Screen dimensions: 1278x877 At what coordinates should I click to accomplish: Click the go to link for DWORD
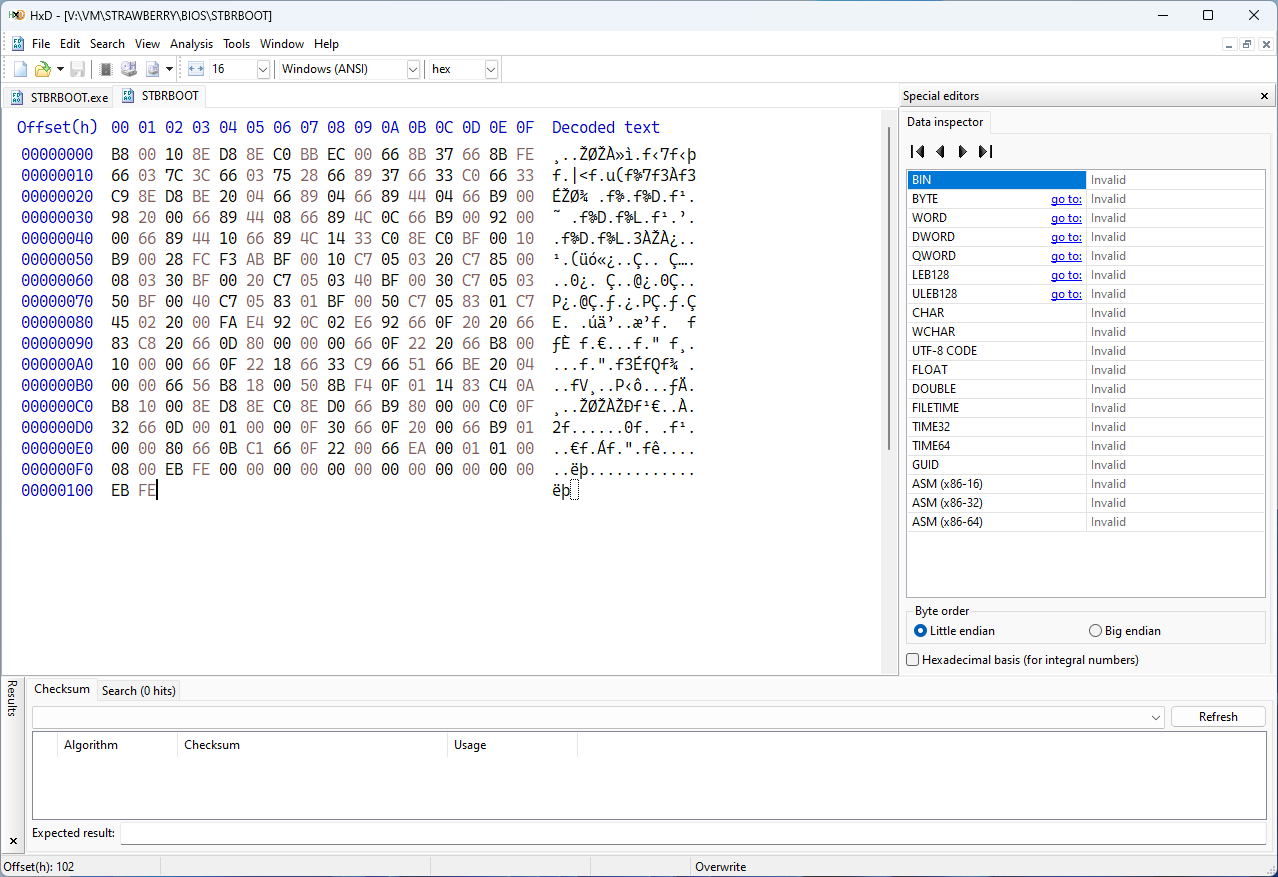[x=1065, y=237]
